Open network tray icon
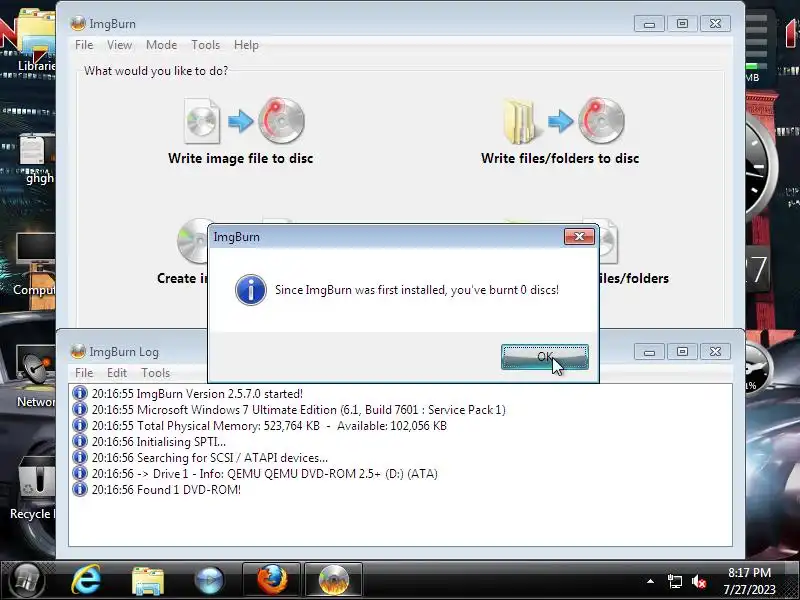 tap(674, 581)
